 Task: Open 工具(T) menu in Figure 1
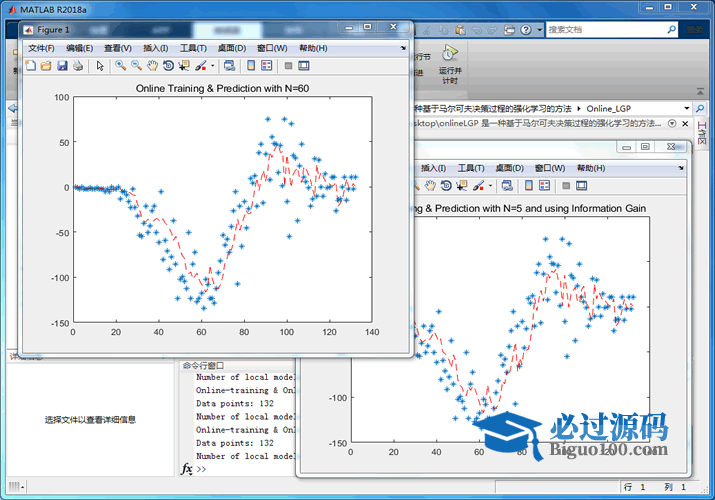193,48
